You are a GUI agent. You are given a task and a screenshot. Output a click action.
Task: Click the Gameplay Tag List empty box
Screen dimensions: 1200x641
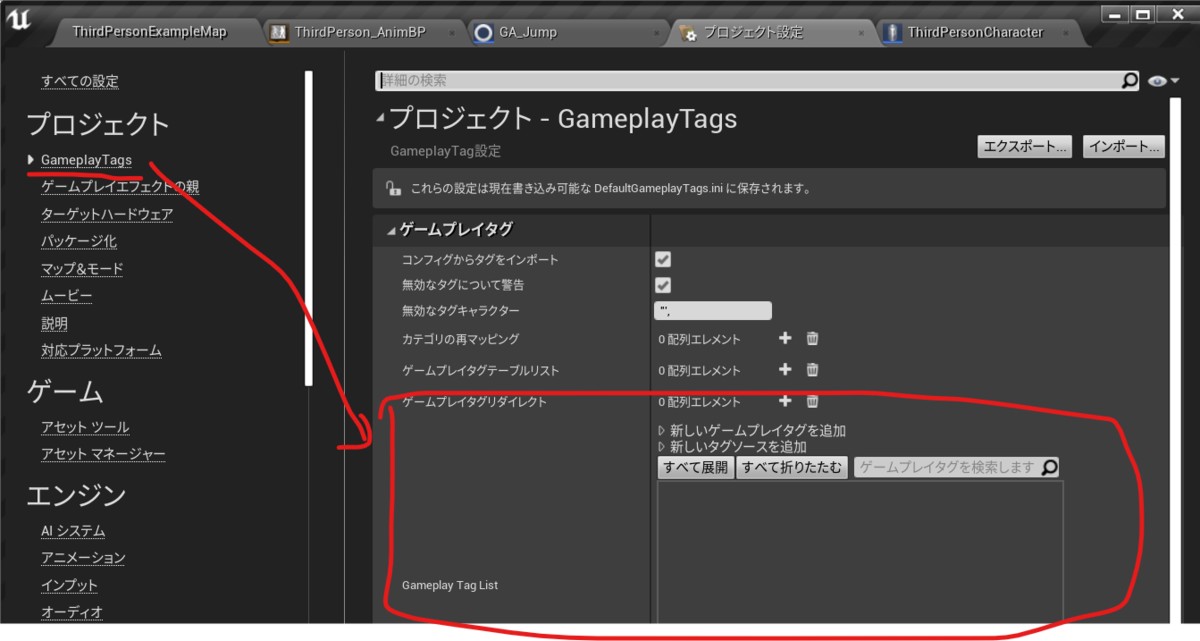point(860,553)
